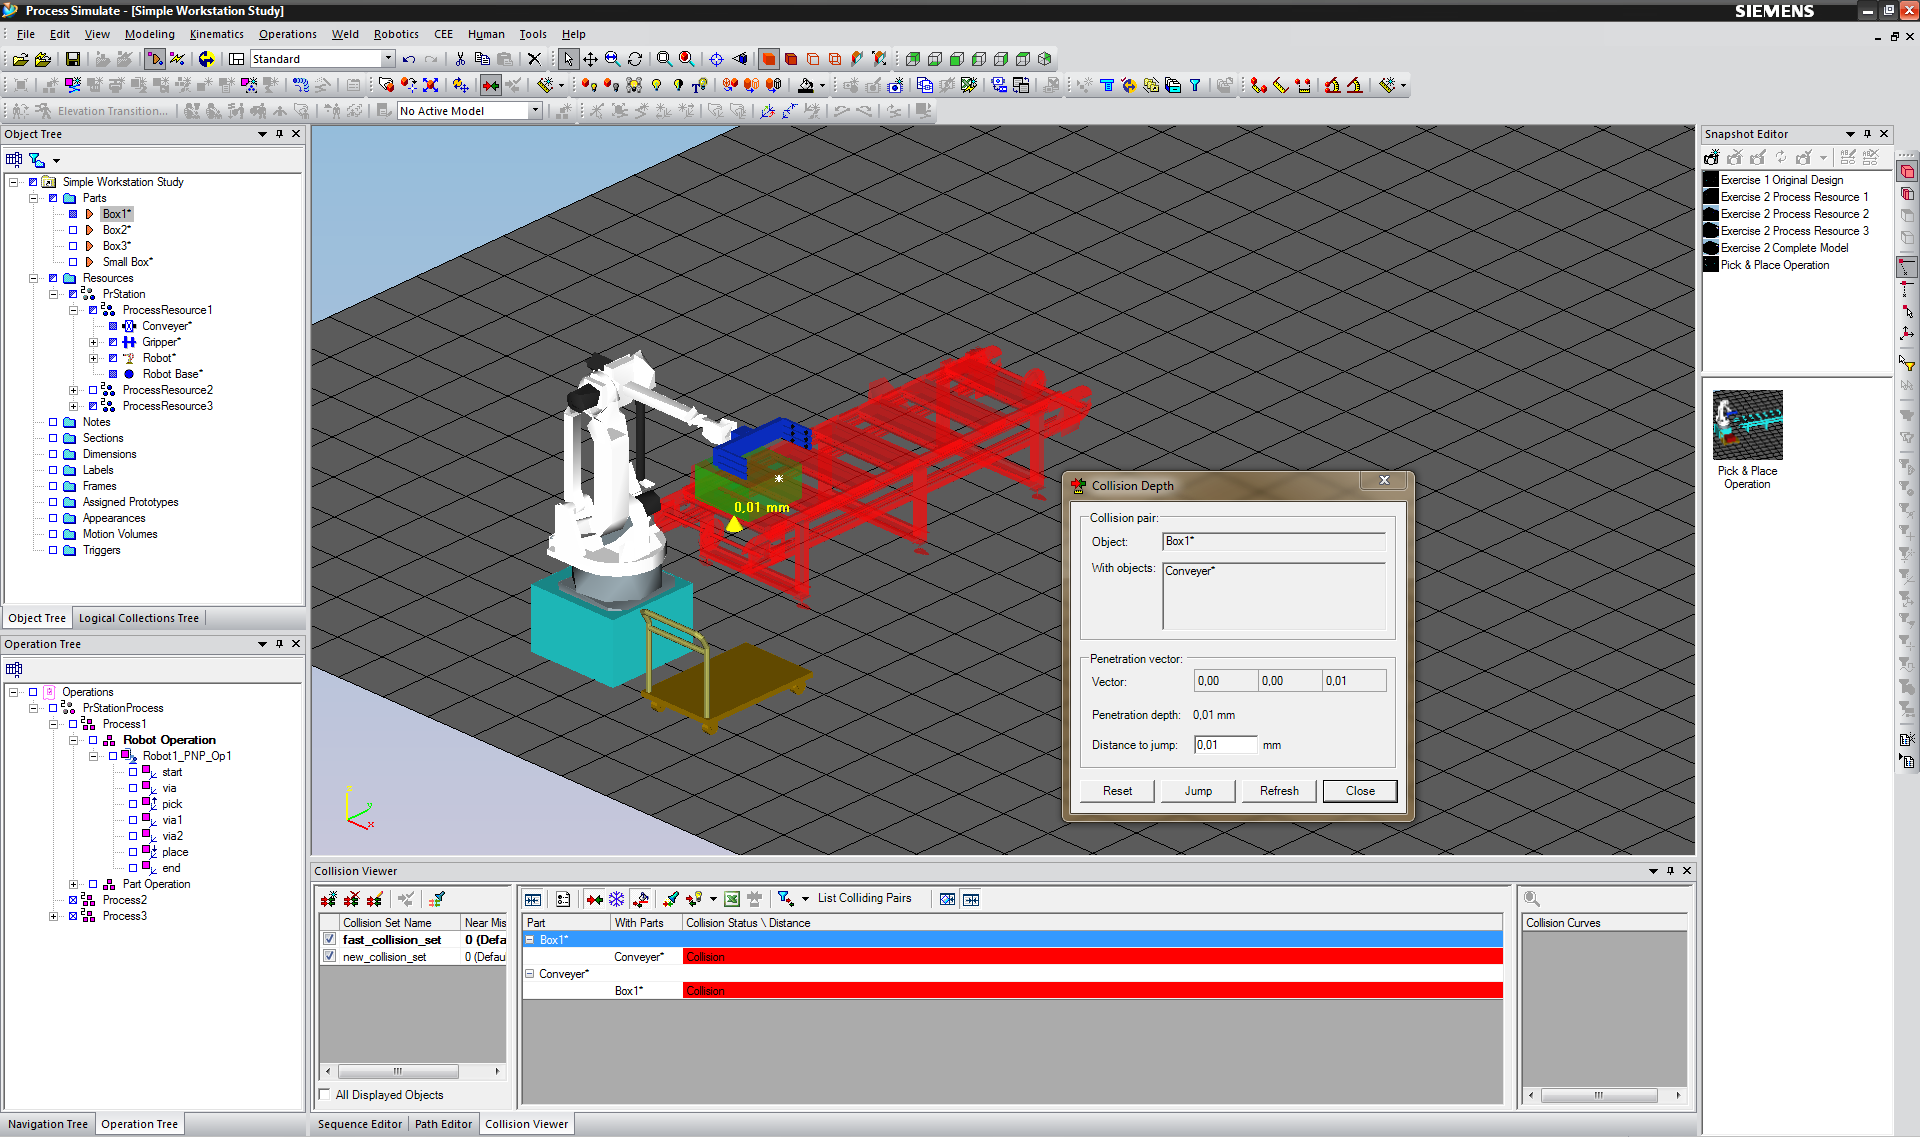This screenshot has height=1137, width=1920.
Task: Click the Export to Excel icon
Action: pos(732,899)
